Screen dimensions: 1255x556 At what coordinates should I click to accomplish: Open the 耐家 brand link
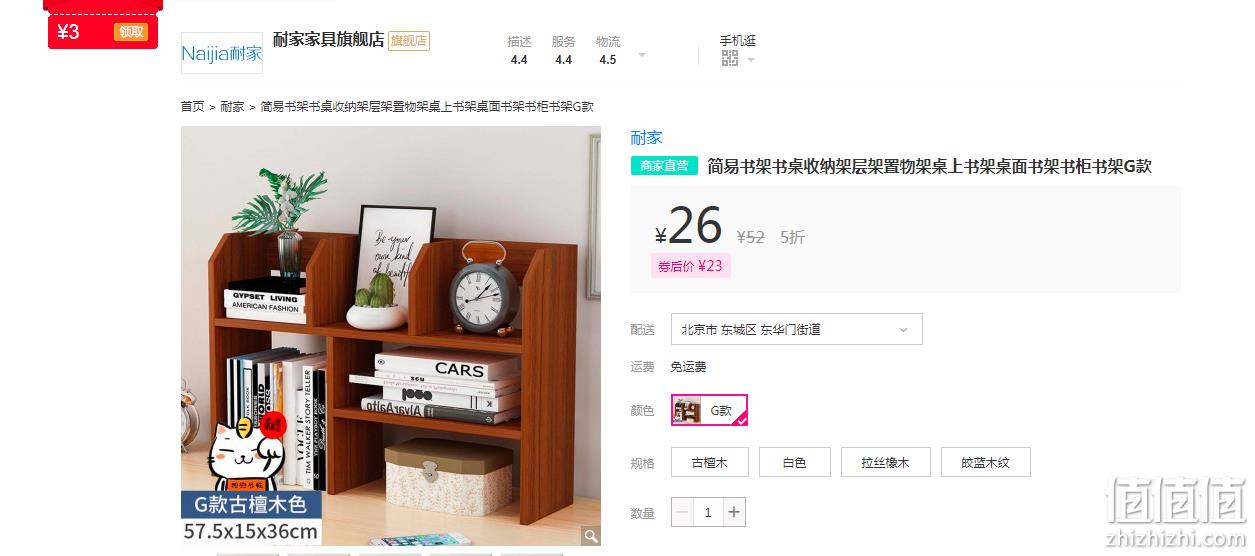(646, 138)
